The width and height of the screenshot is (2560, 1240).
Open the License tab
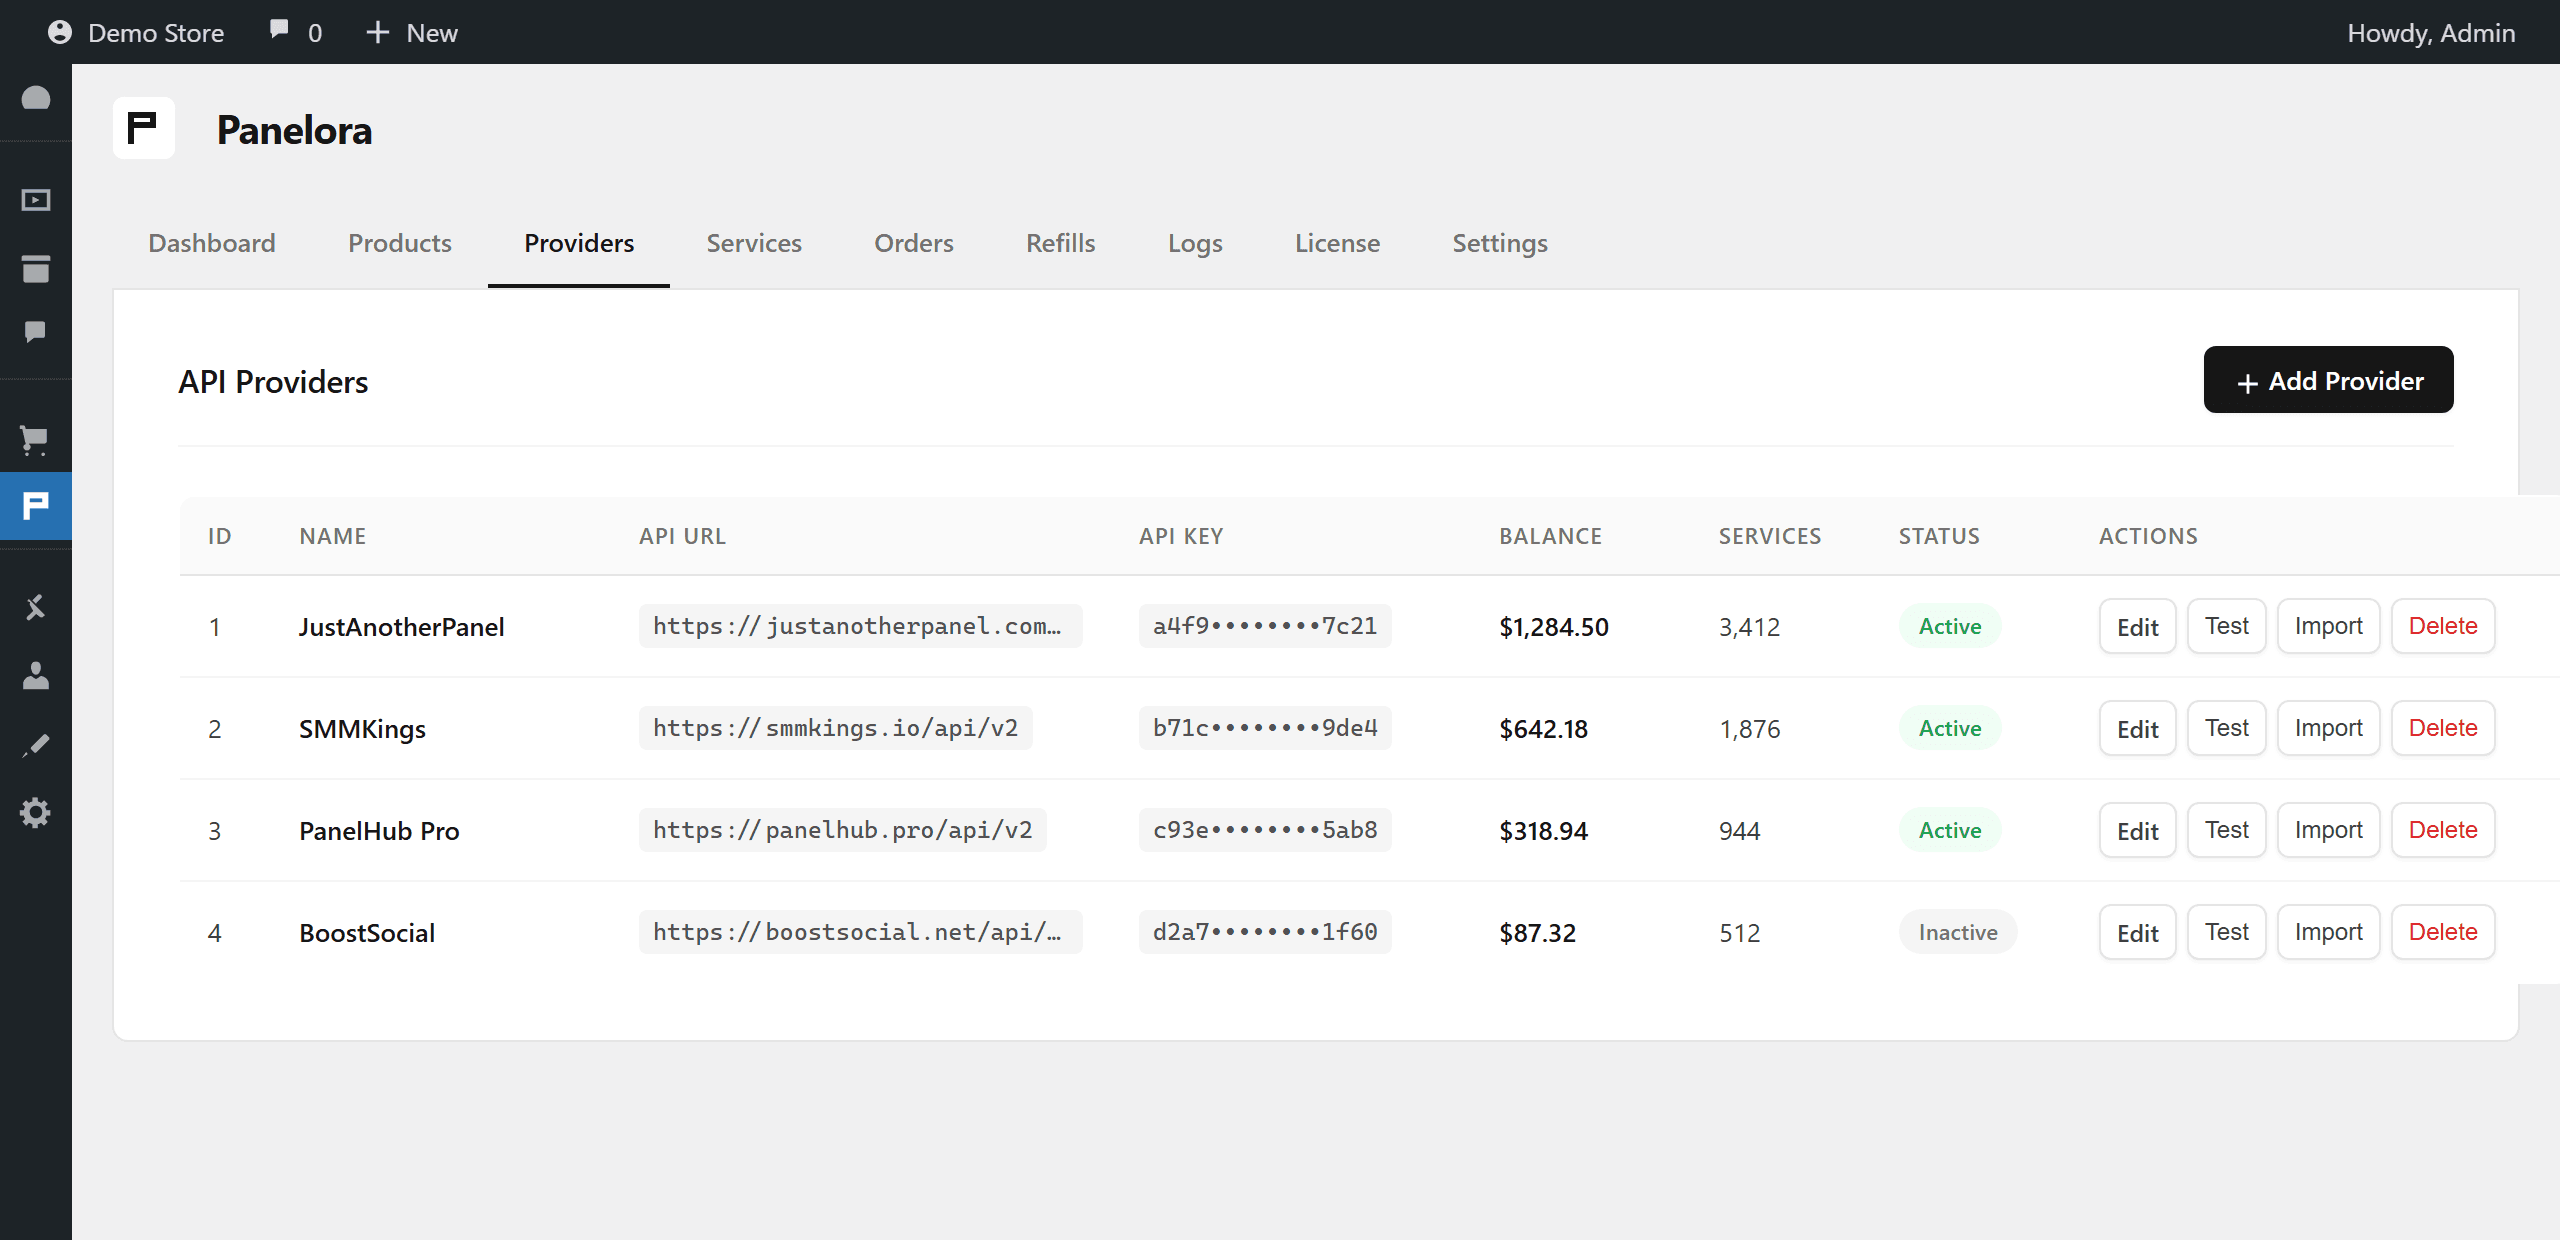pos(1337,243)
